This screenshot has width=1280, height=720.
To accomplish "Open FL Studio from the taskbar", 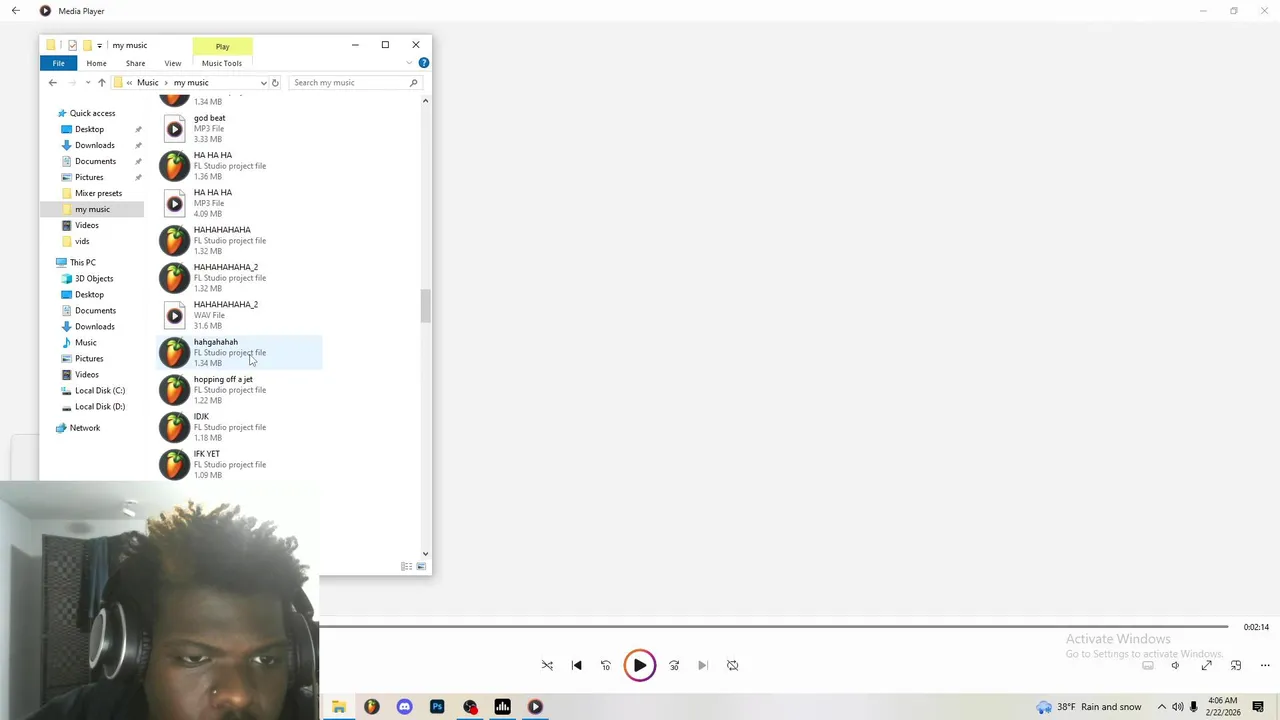I will pos(371,707).
